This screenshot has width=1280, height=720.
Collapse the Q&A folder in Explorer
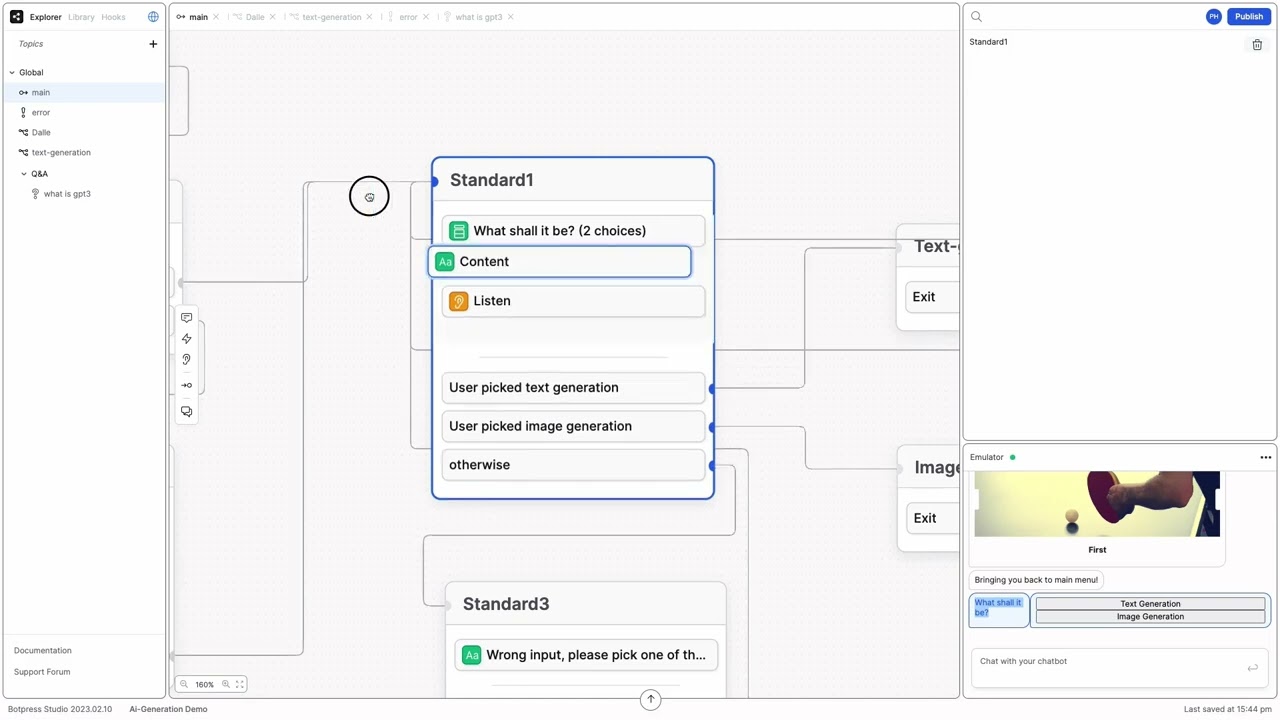coord(24,174)
